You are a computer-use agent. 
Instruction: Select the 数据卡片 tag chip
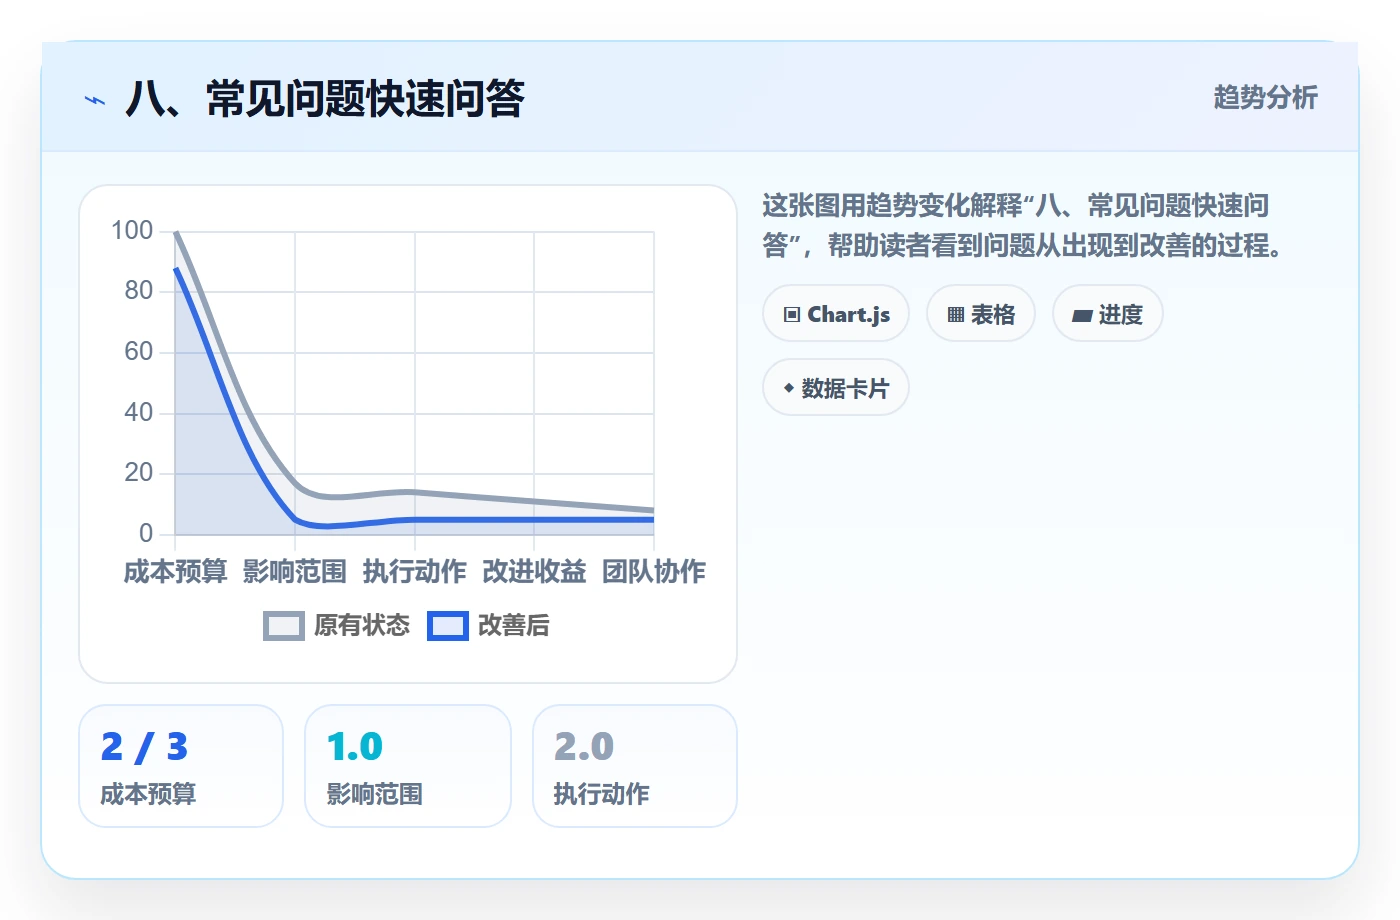coord(836,387)
